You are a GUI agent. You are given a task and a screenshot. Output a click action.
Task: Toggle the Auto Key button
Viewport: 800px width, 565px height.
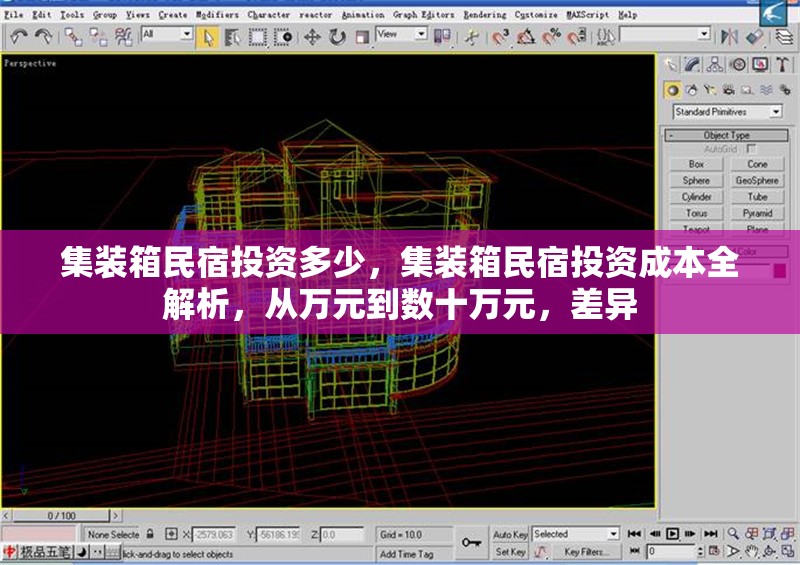click(x=510, y=534)
